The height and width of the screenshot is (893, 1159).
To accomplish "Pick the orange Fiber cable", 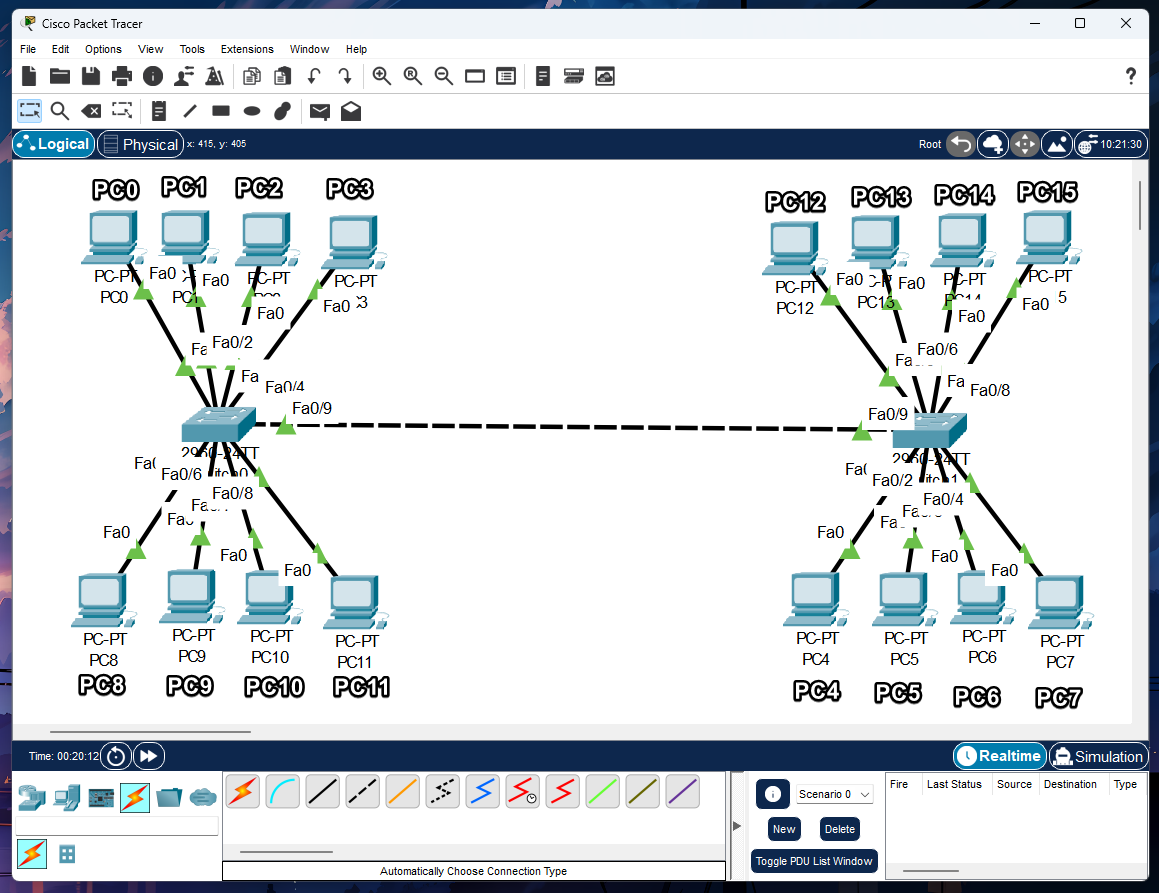I will 402,792.
